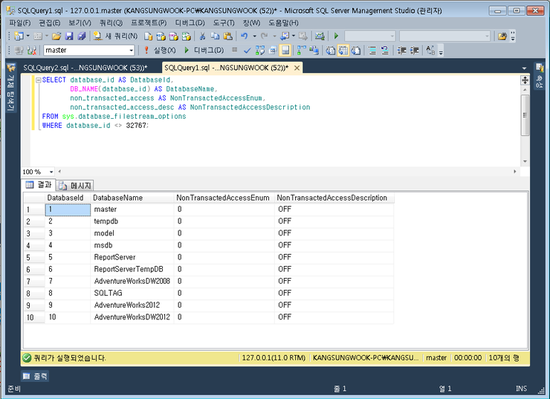550x399 pixels.
Task: Click Comment out selected lines icon
Action: pyautogui.click(x=372, y=50)
